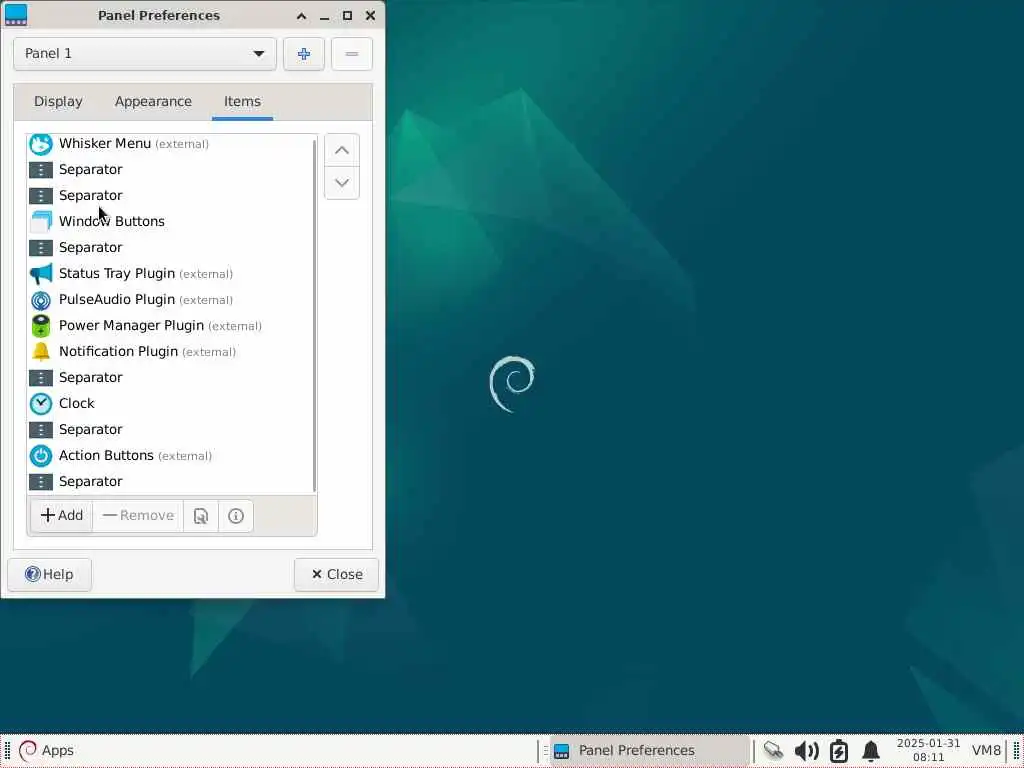Viewport: 1024px width, 768px height.
Task: Click the Add button
Action: pos(61,516)
